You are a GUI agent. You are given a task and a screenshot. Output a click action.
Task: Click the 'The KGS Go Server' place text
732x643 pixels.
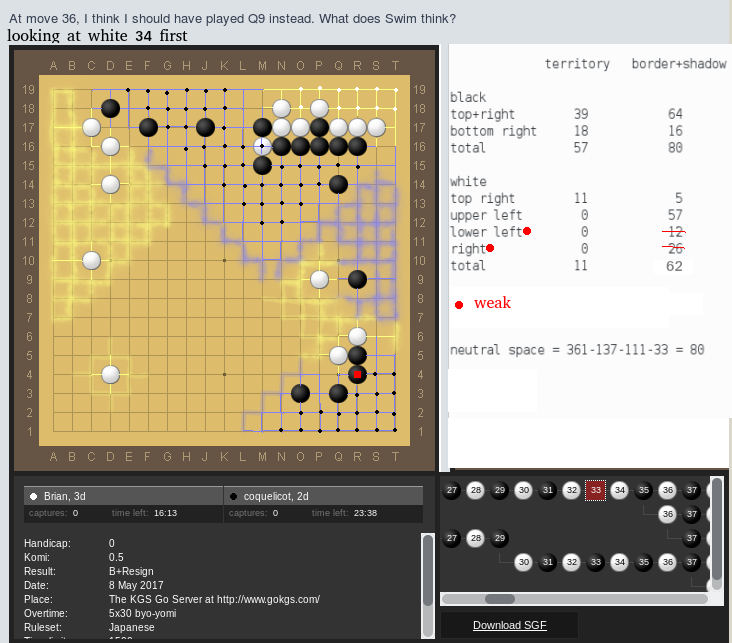[214, 600]
